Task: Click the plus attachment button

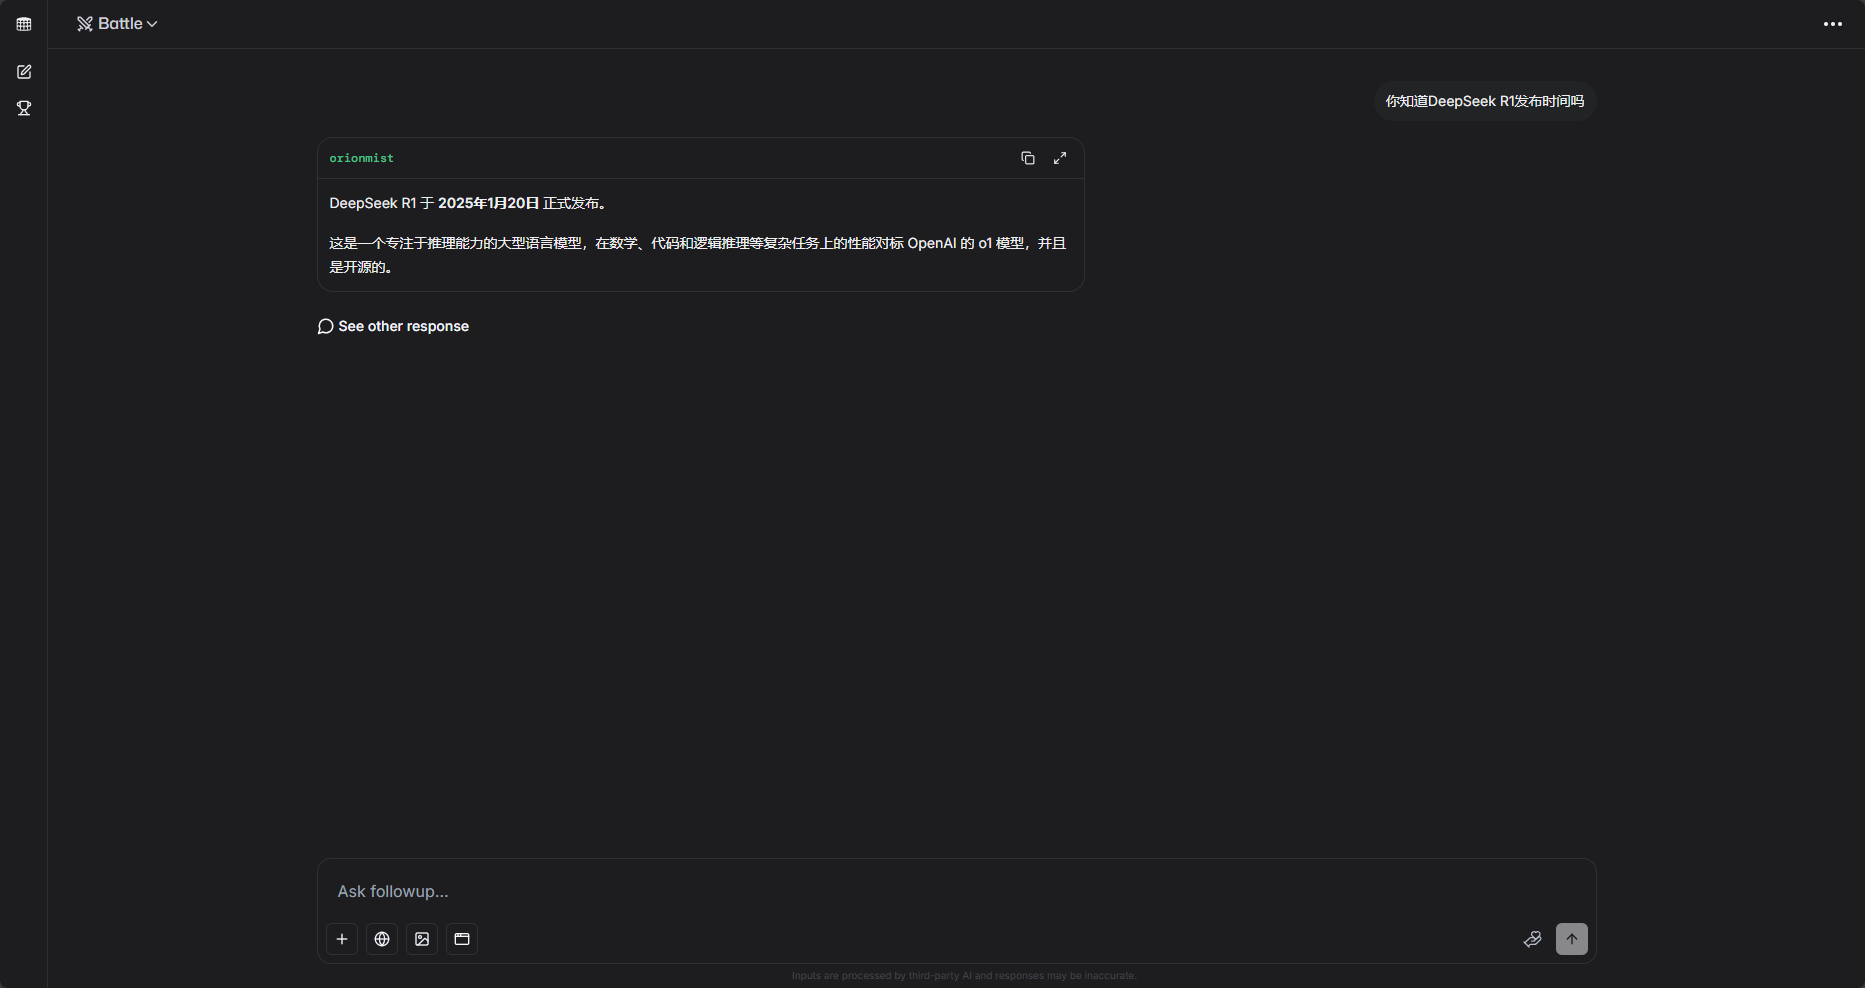Action: tap(342, 939)
